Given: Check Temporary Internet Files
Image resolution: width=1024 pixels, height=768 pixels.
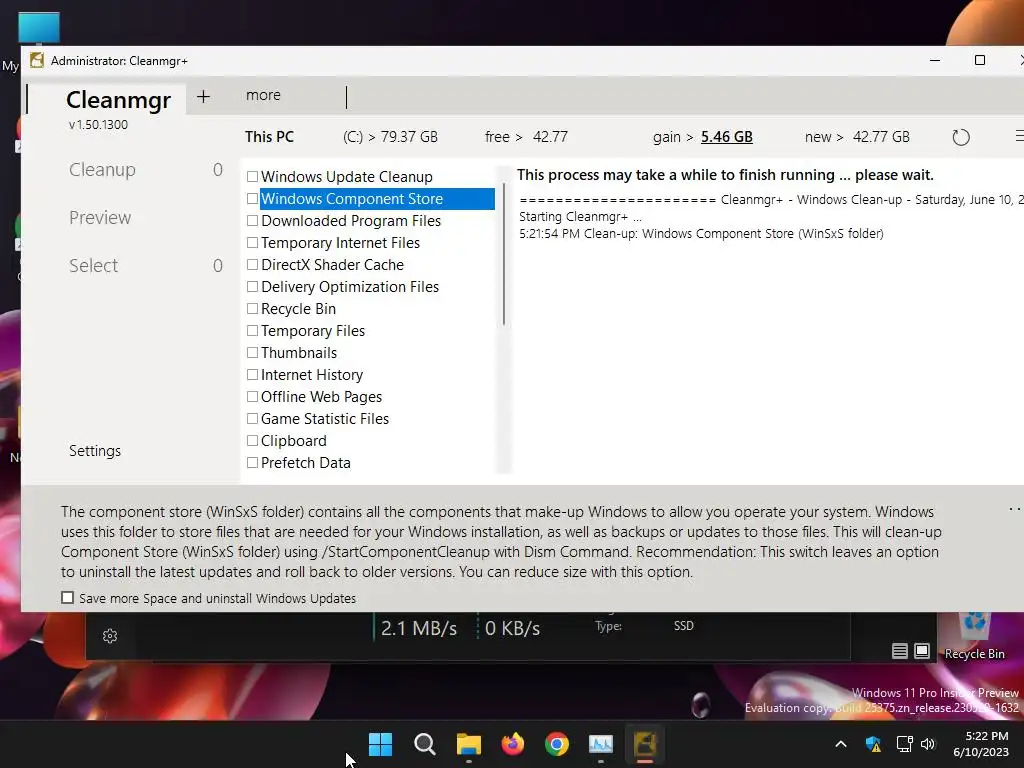Looking at the screenshot, I should (x=252, y=243).
